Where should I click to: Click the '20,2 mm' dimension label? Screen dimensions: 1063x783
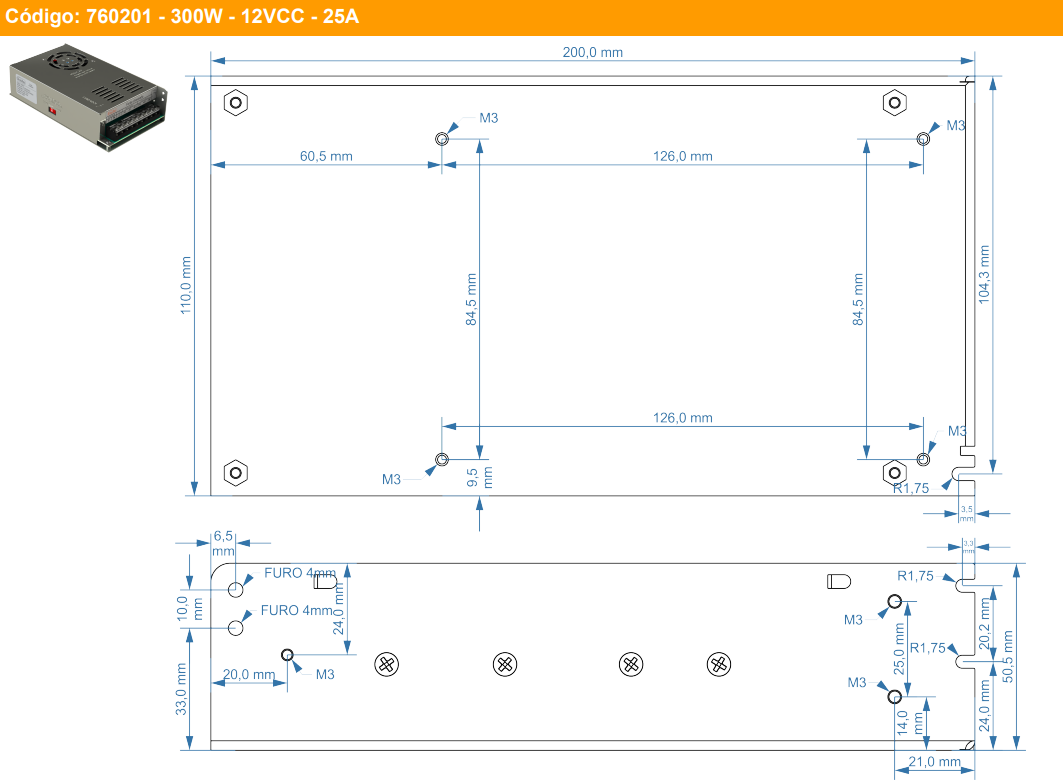(984, 624)
